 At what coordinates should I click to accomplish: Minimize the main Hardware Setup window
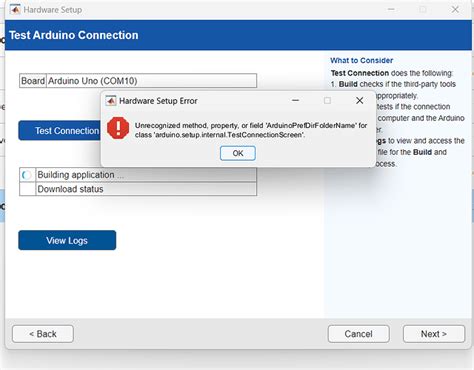(391, 10)
